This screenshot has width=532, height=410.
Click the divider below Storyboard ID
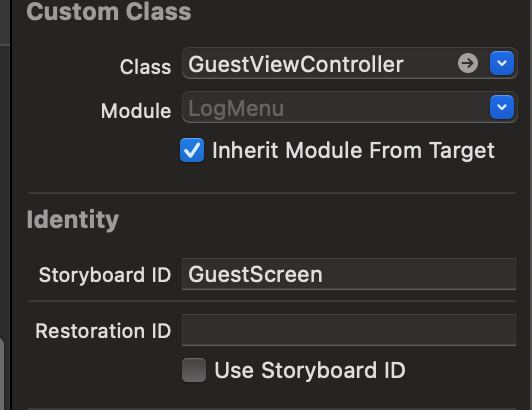coord(272,301)
